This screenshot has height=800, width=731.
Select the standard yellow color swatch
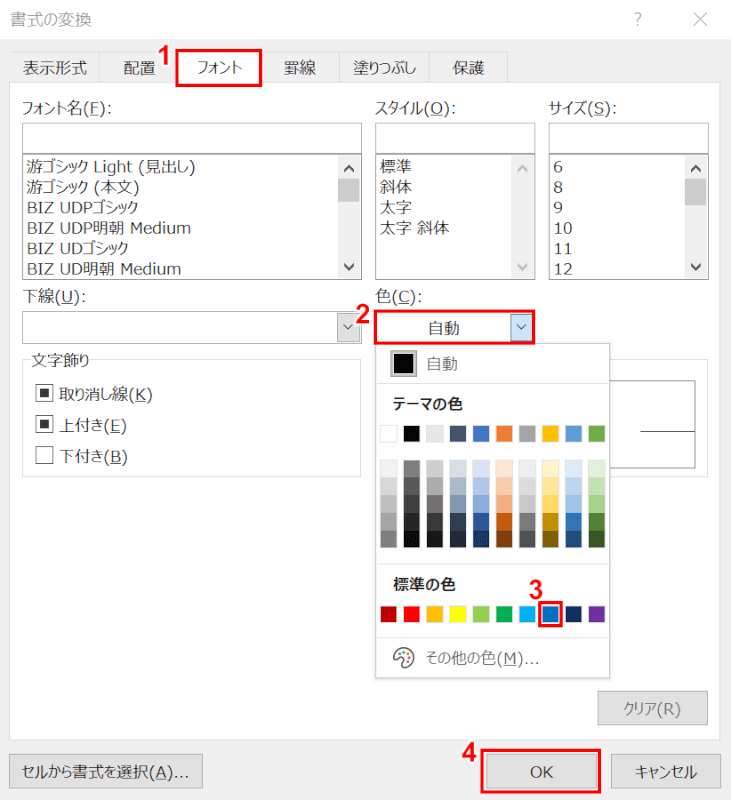pos(457,614)
